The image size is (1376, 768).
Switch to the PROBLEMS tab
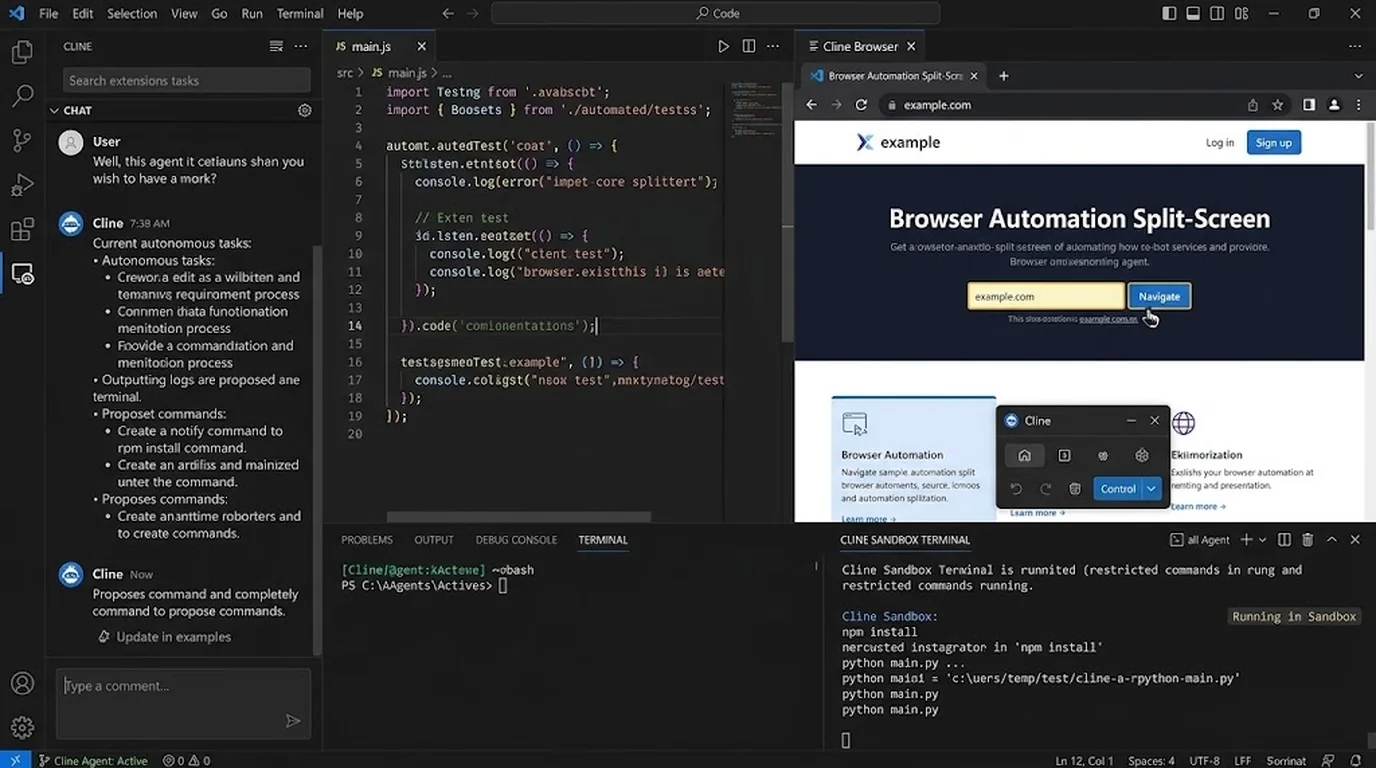[x=367, y=540]
